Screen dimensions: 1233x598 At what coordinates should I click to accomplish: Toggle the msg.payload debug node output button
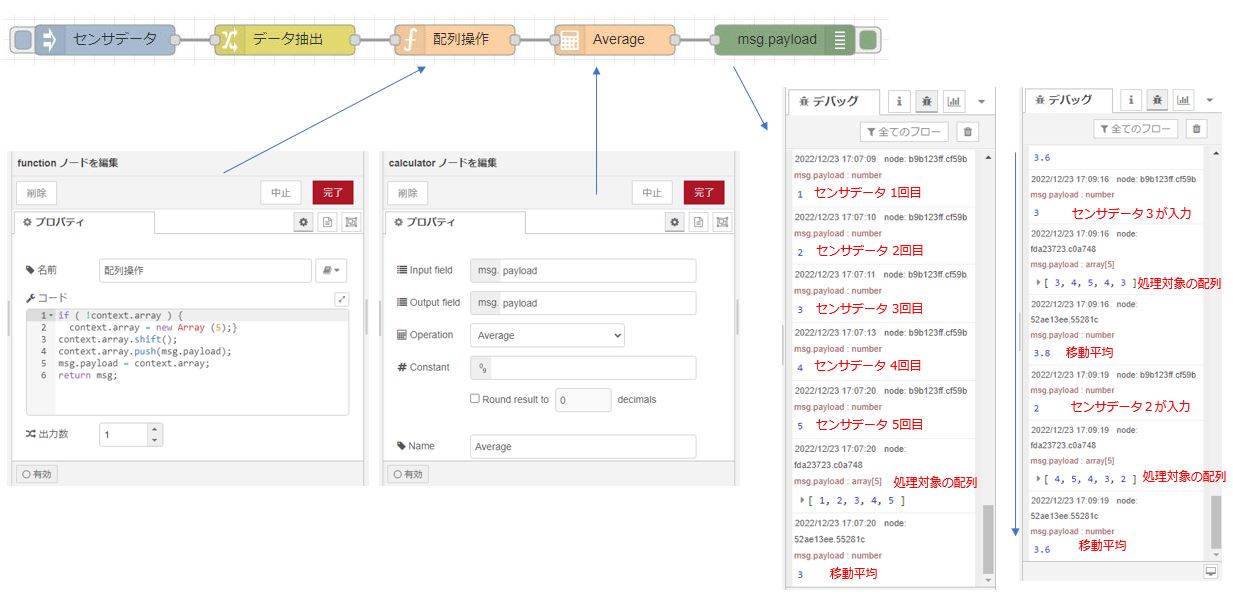click(869, 40)
